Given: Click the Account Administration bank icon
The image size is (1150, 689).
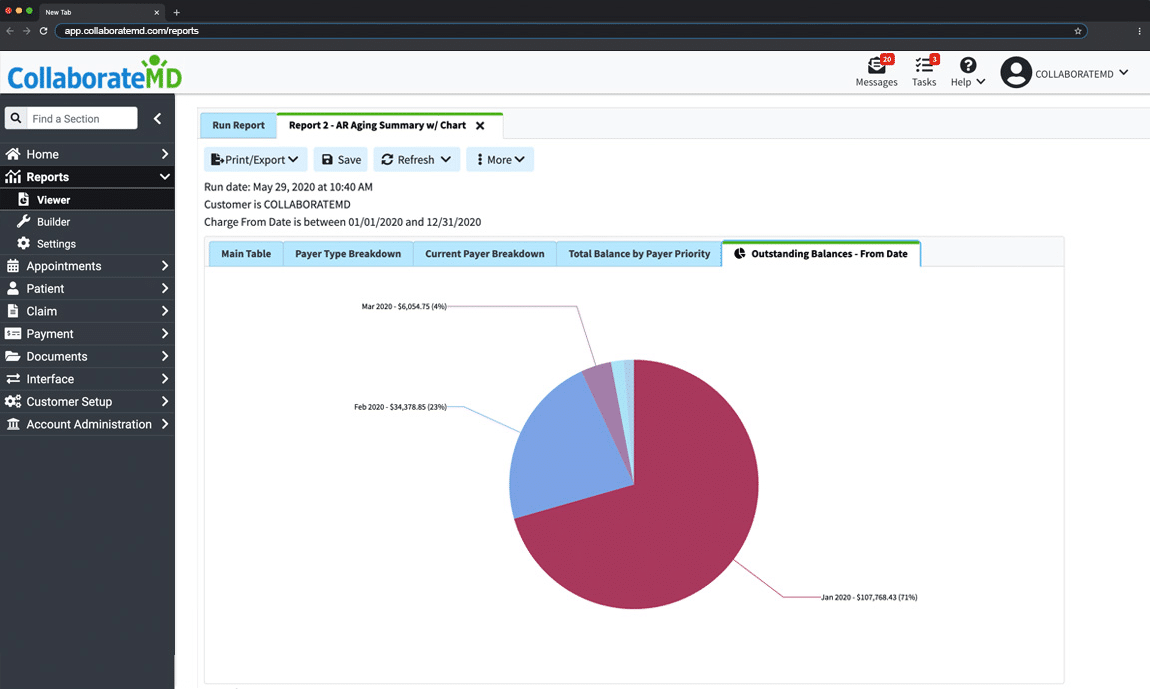Looking at the screenshot, I should point(12,424).
